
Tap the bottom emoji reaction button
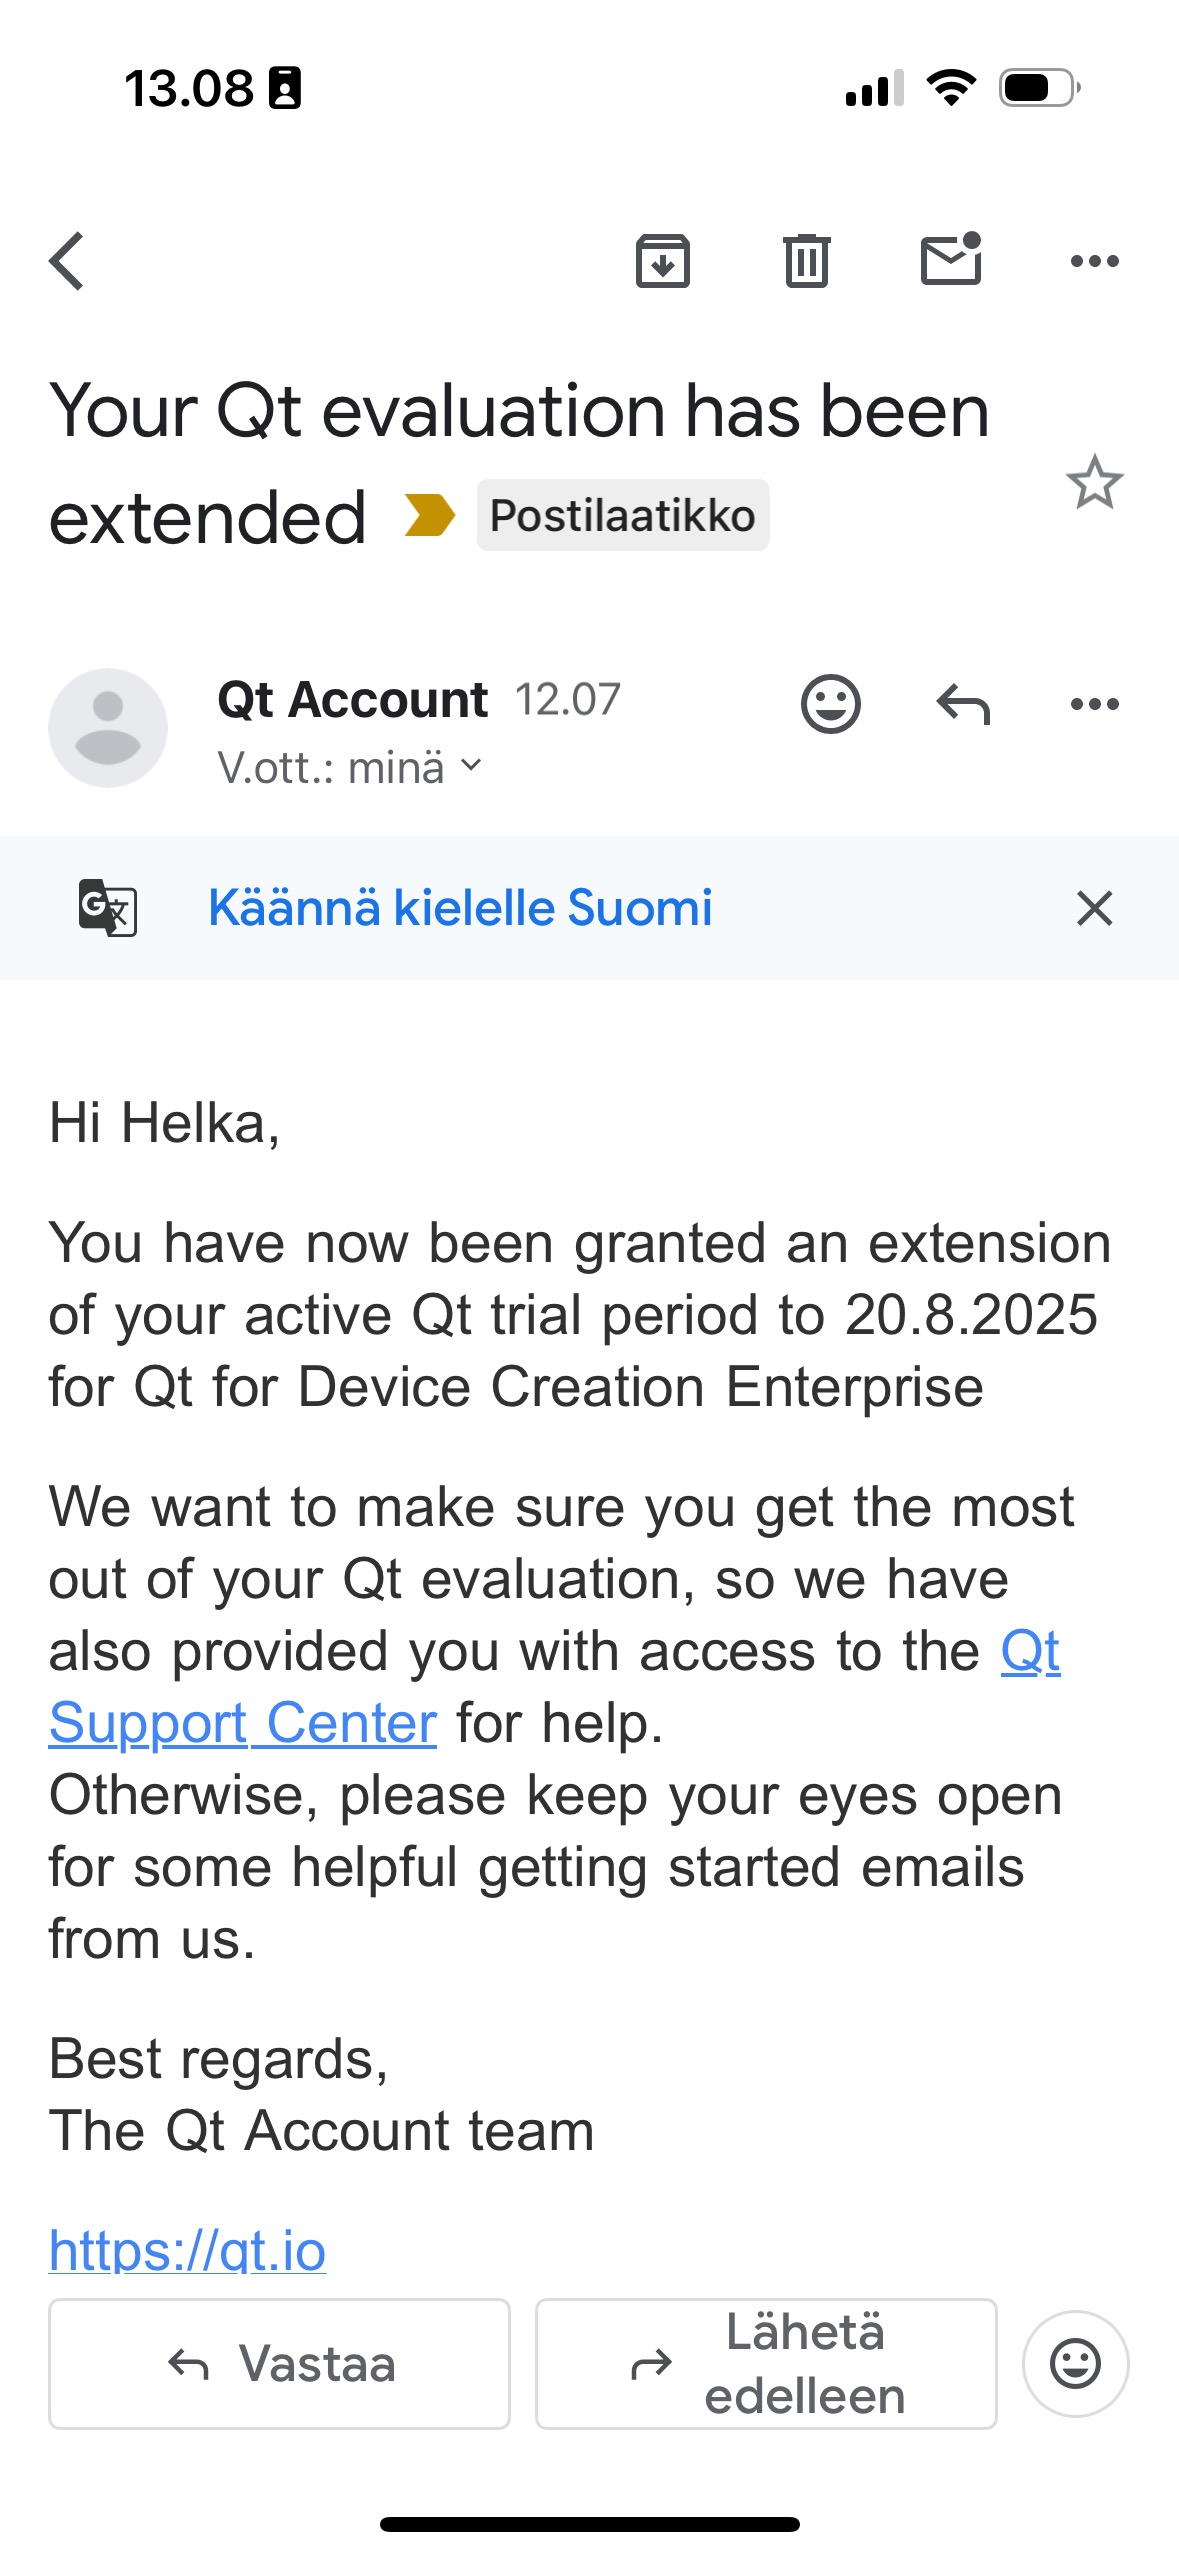click(x=1075, y=2364)
